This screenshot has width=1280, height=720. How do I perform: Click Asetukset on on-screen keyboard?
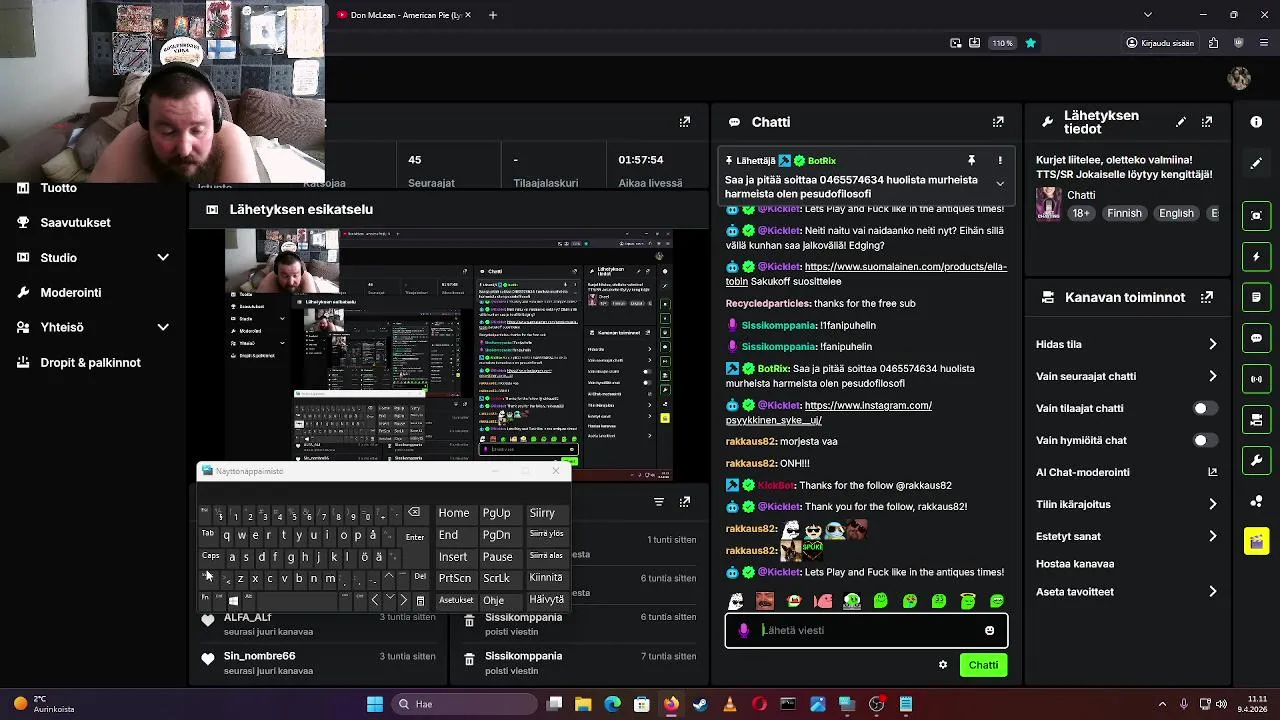(456, 600)
